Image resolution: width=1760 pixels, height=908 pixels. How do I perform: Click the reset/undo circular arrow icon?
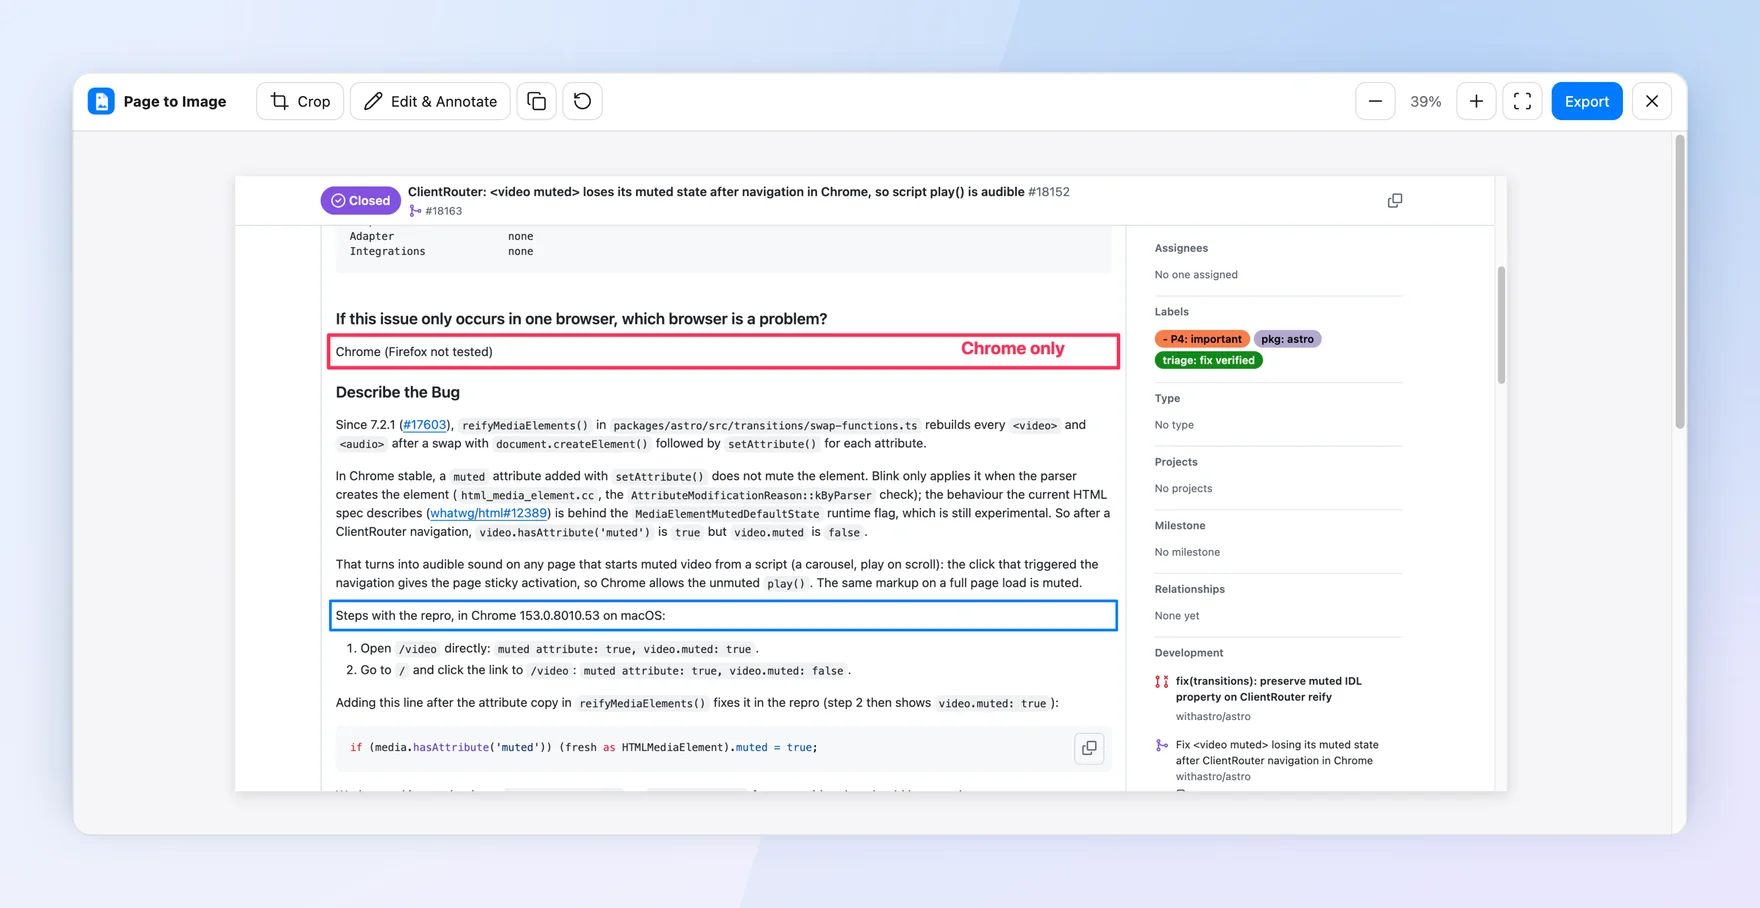[582, 101]
